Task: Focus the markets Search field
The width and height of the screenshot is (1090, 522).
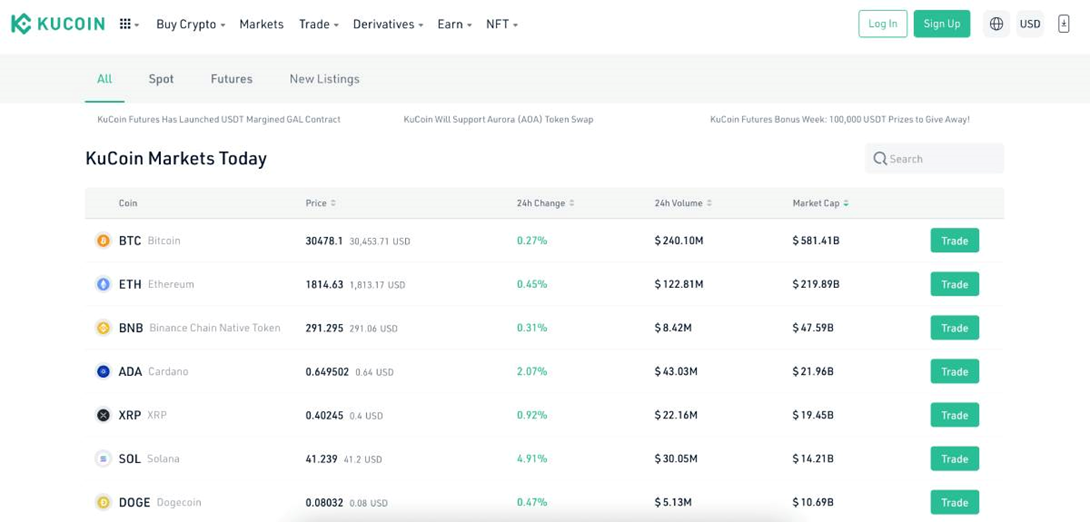Action: pyautogui.click(x=934, y=158)
